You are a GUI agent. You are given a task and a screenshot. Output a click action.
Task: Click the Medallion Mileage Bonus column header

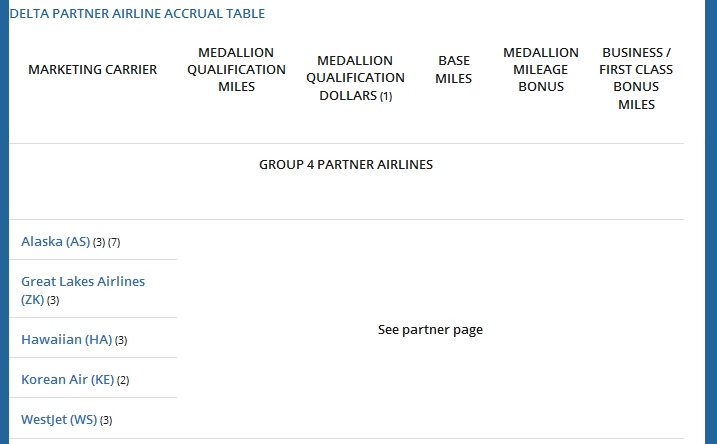(x=540, y=70)
